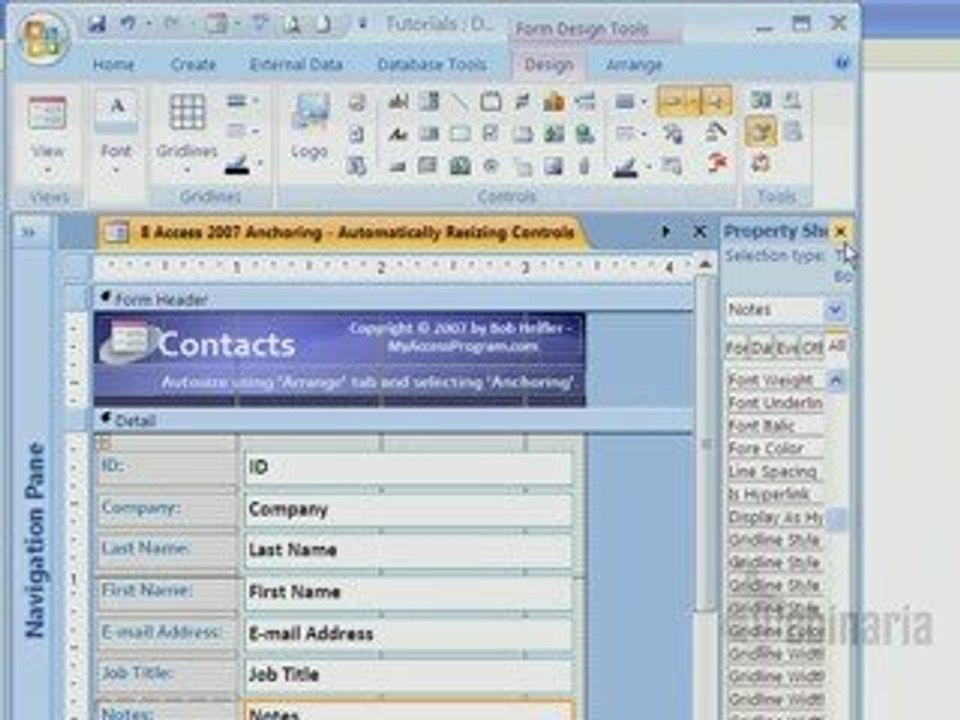Switch Property Sheet to Data tab
This screenshot has height=720, width=960.
click(762, 348)
